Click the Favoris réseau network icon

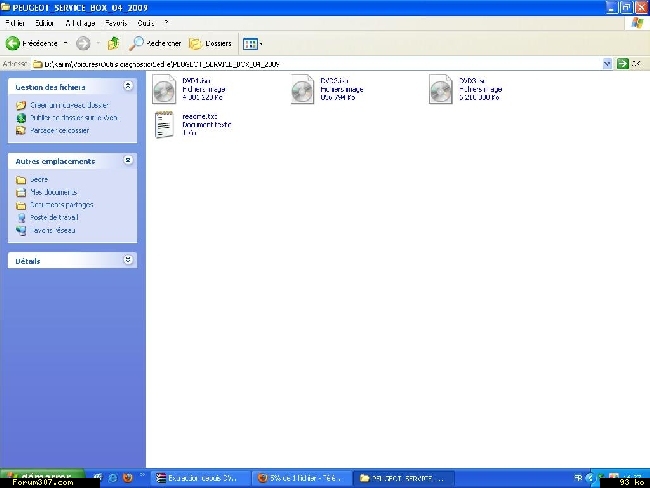pyautogui.click(x=21, y=231)
